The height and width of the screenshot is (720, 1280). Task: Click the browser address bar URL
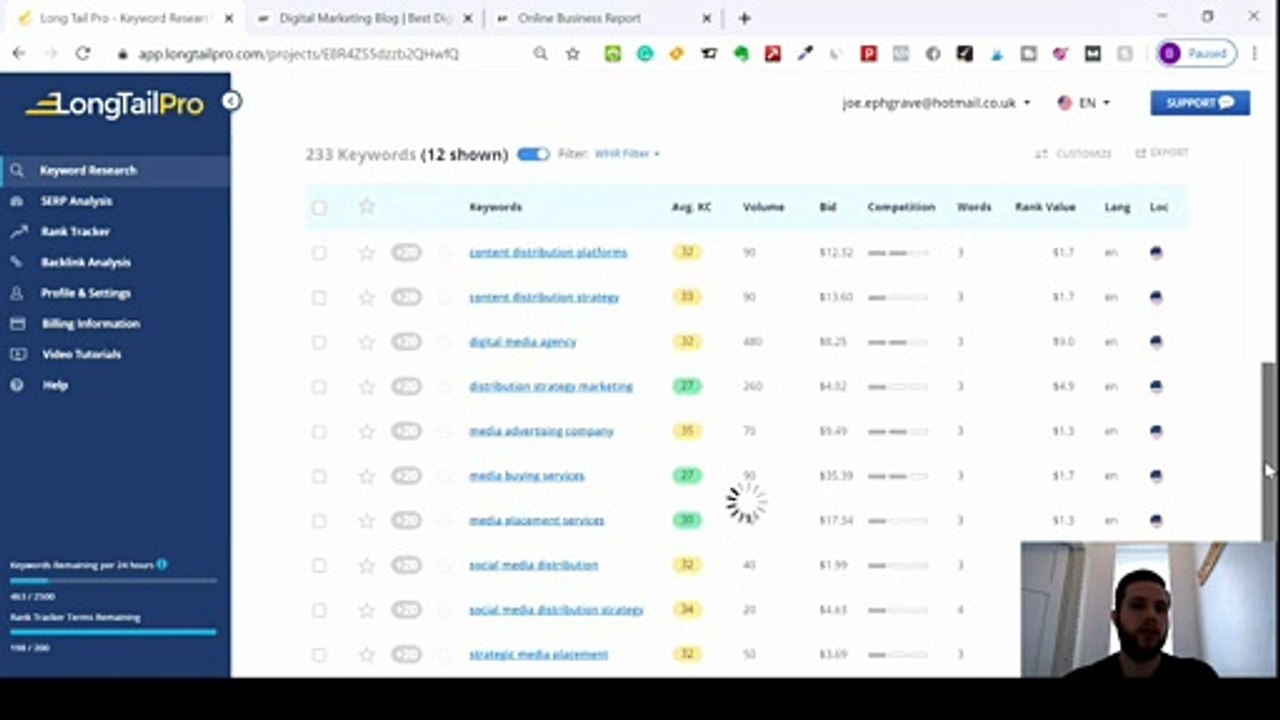298,54
